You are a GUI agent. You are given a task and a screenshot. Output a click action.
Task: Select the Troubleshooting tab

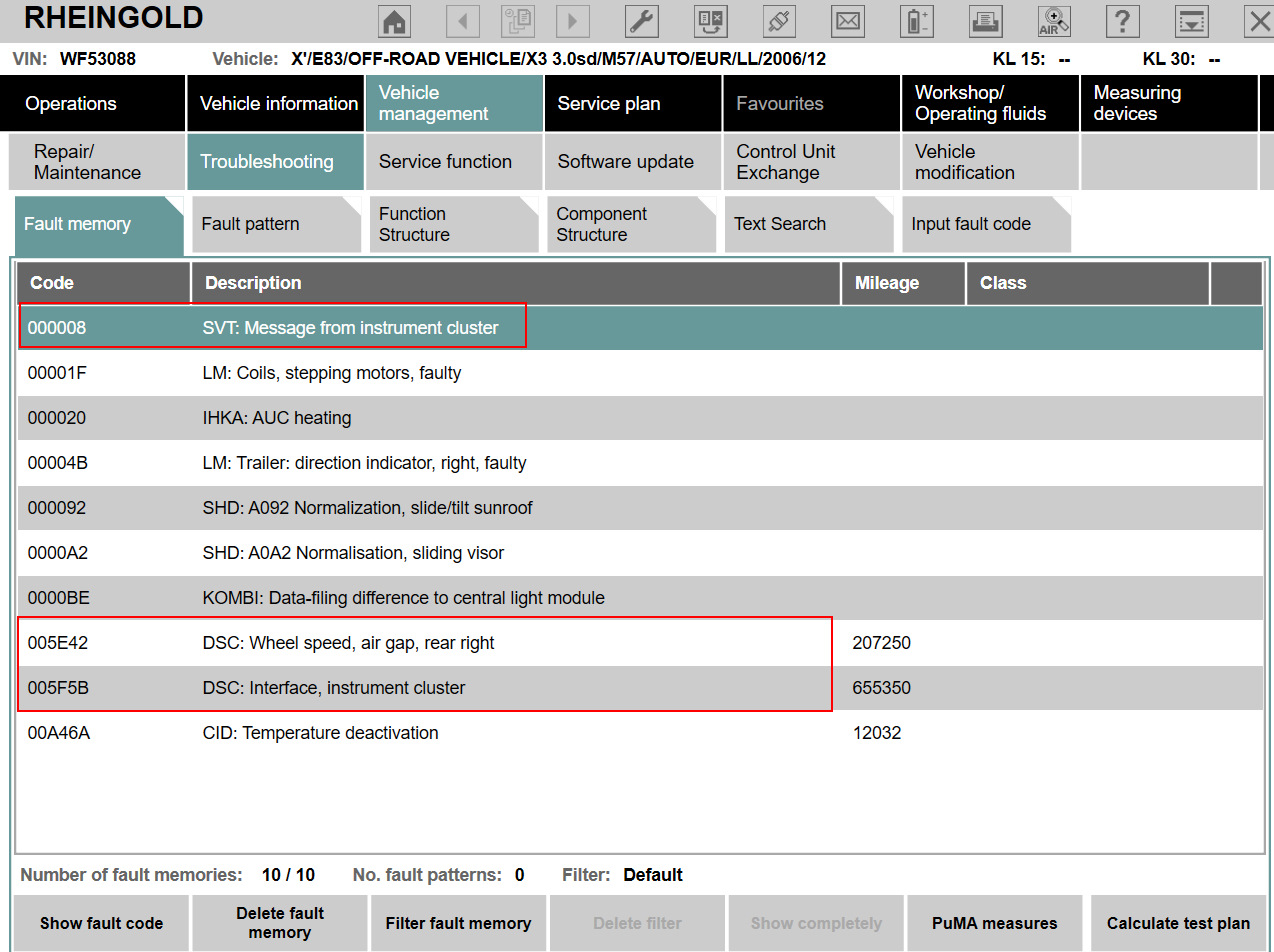tap(276, 162)
